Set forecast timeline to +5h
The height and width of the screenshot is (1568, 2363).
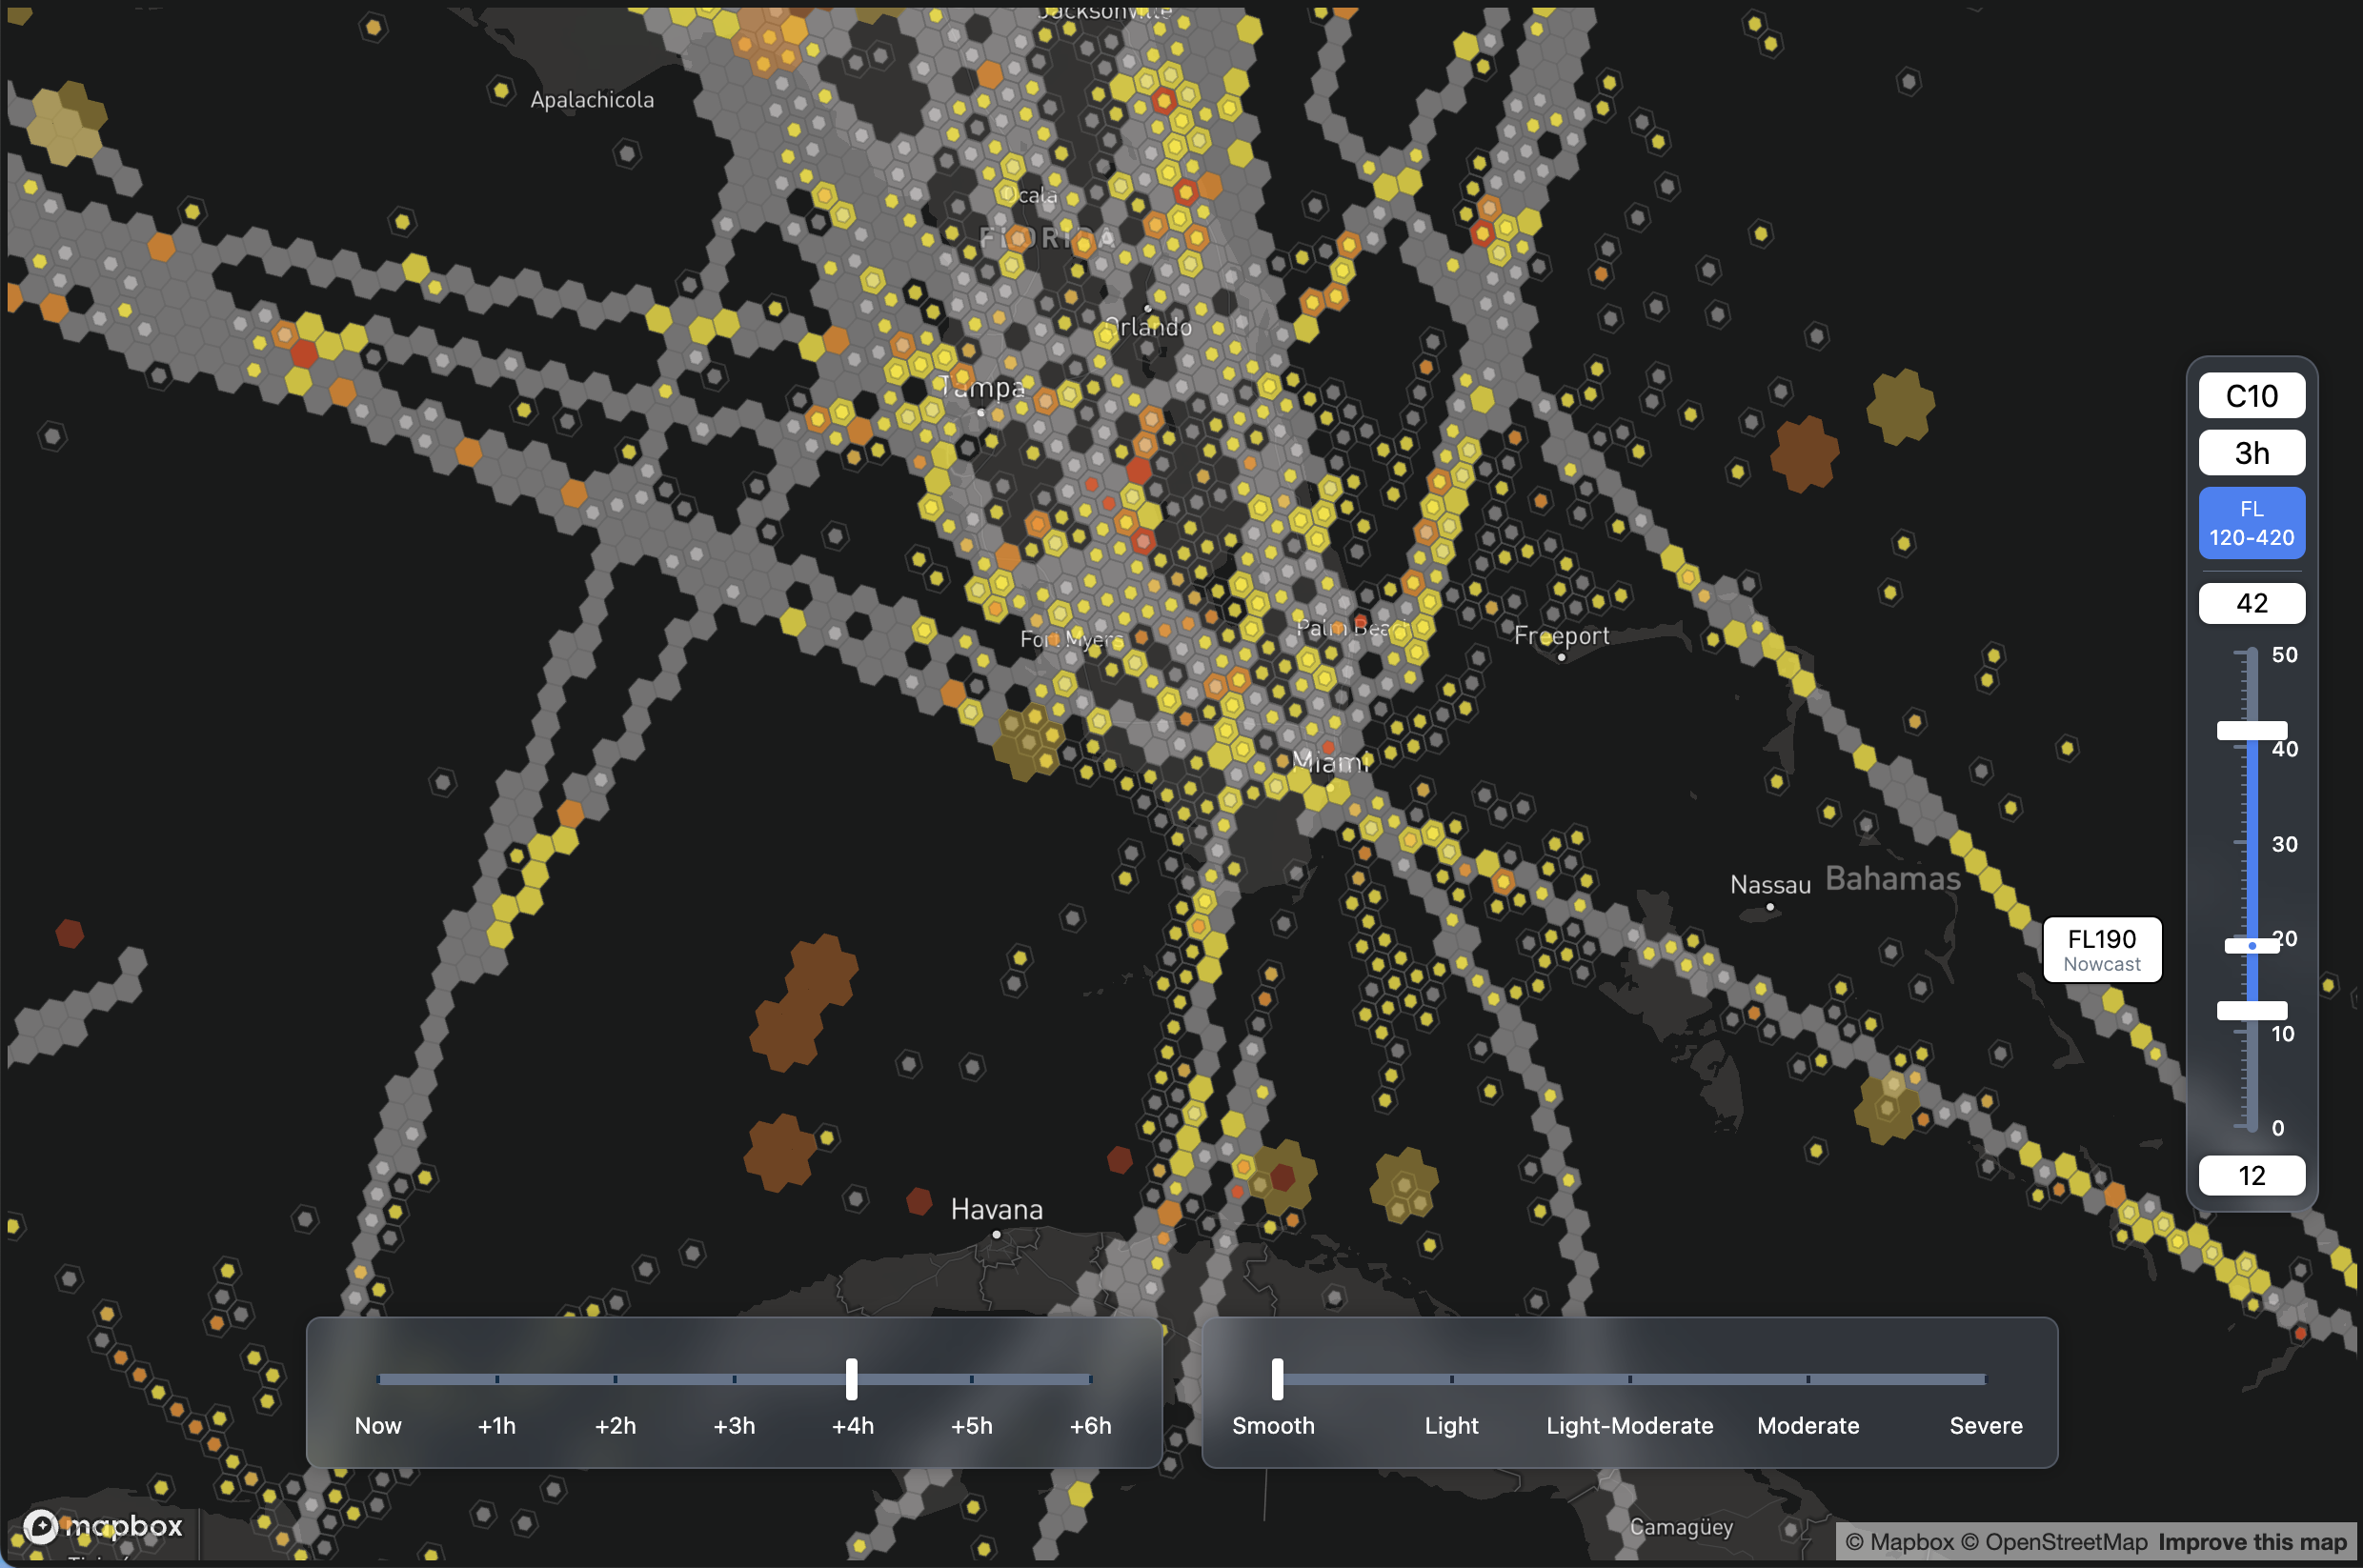coord(971,1425)
